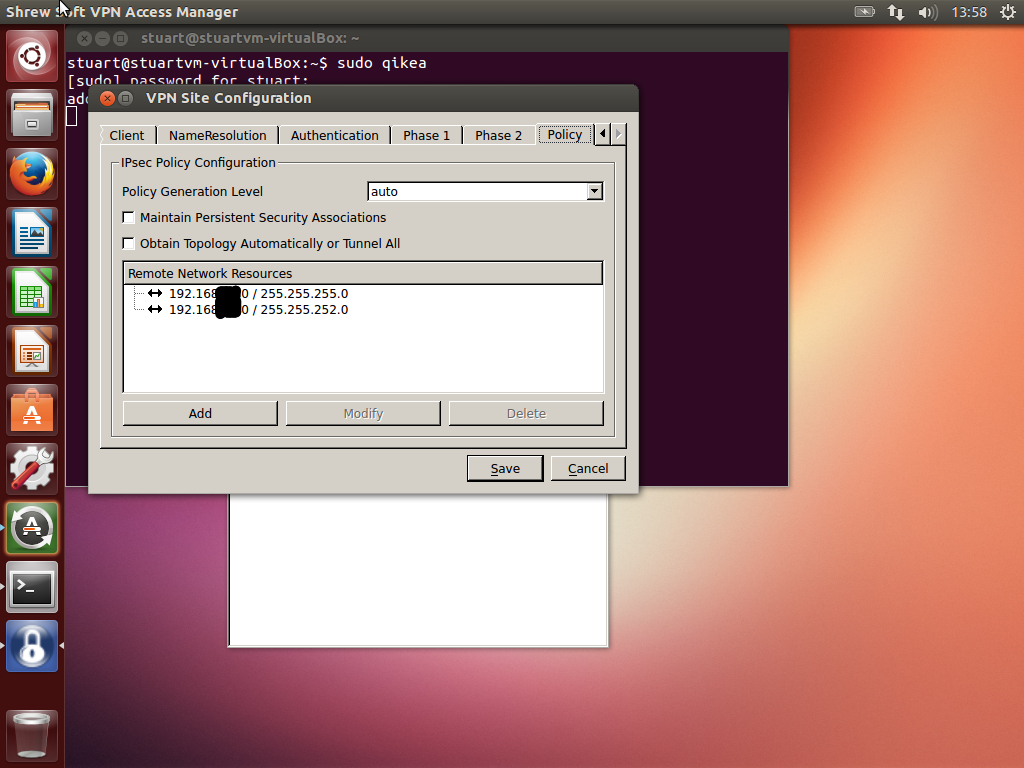Open LibreOffice Writer from the launcher

pos(32,233)
